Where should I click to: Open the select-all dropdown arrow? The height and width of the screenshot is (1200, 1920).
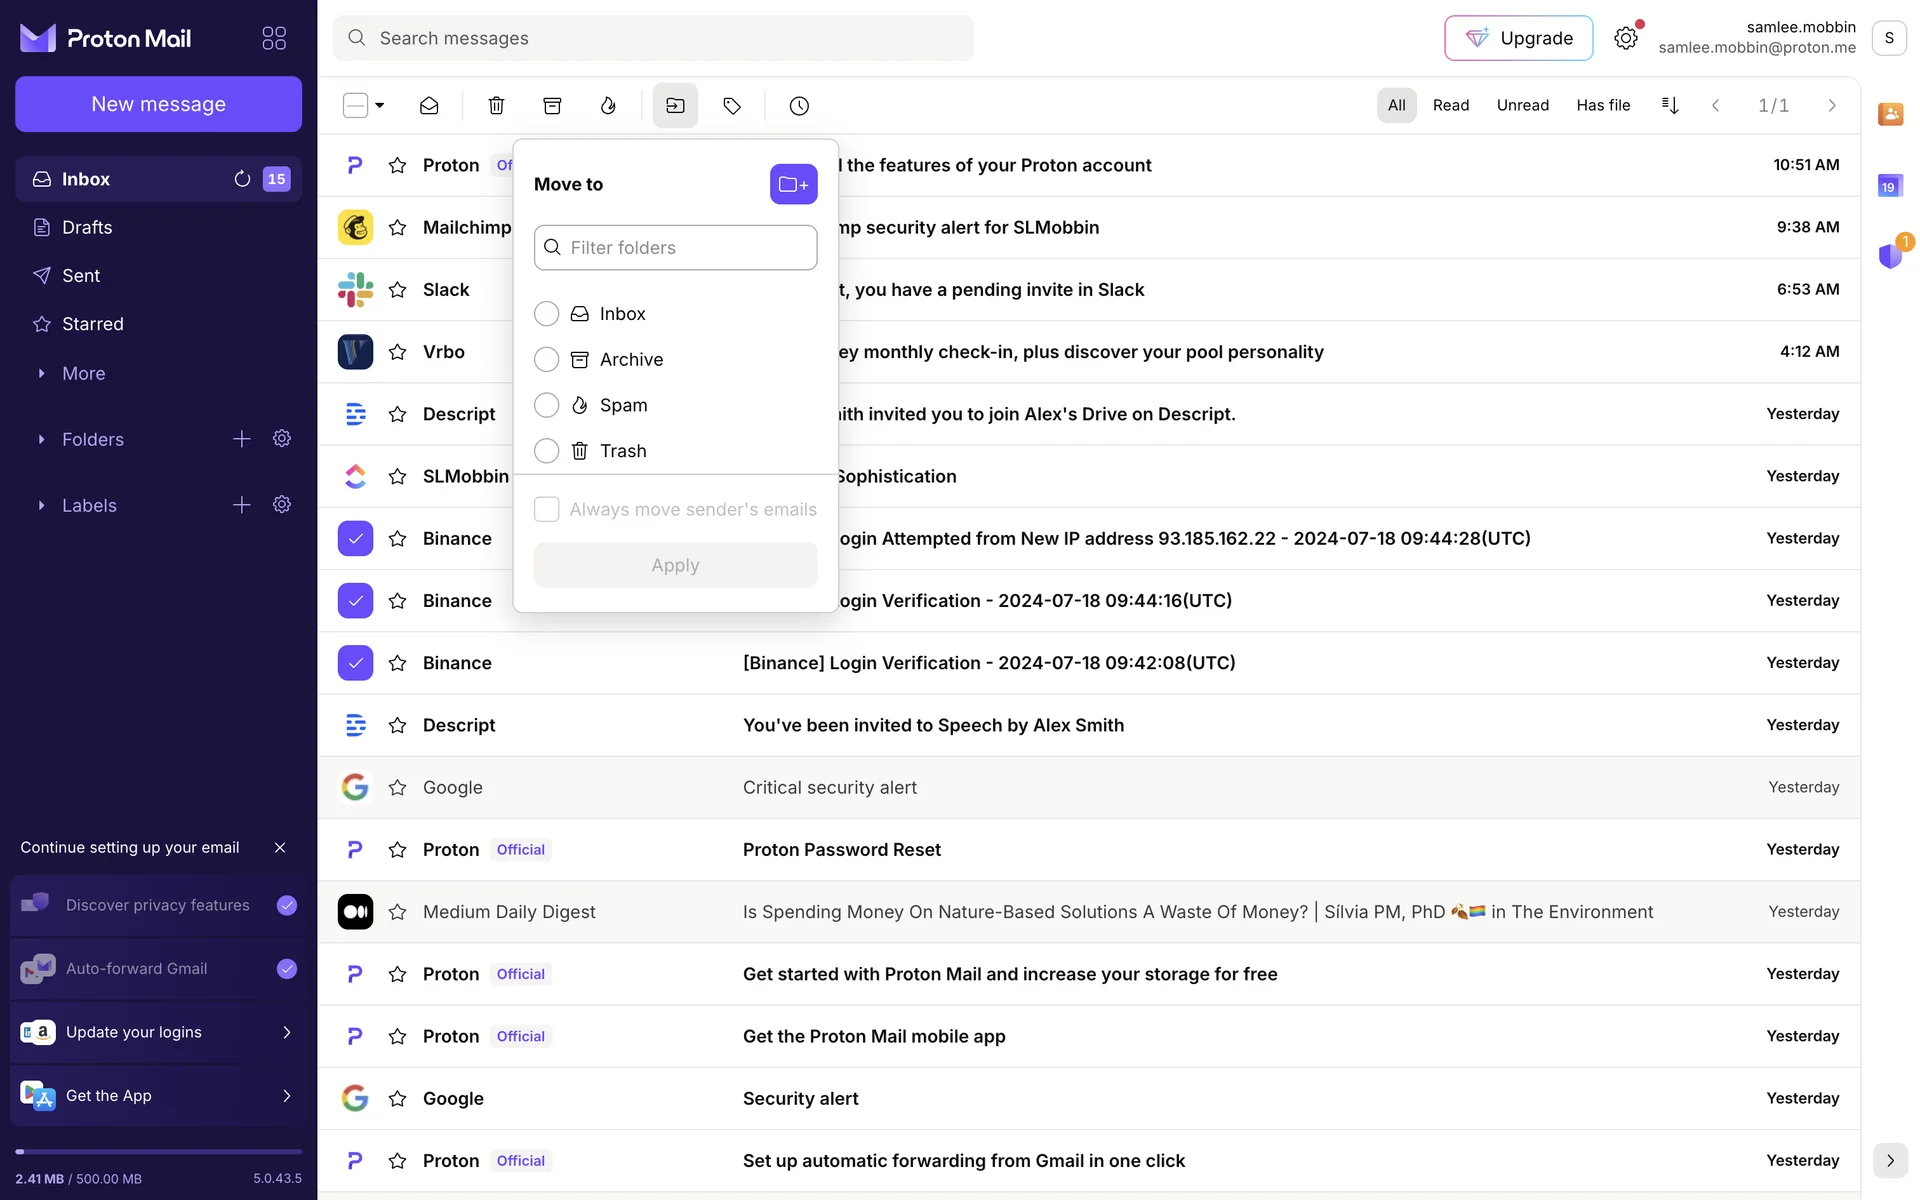[380, 105]
